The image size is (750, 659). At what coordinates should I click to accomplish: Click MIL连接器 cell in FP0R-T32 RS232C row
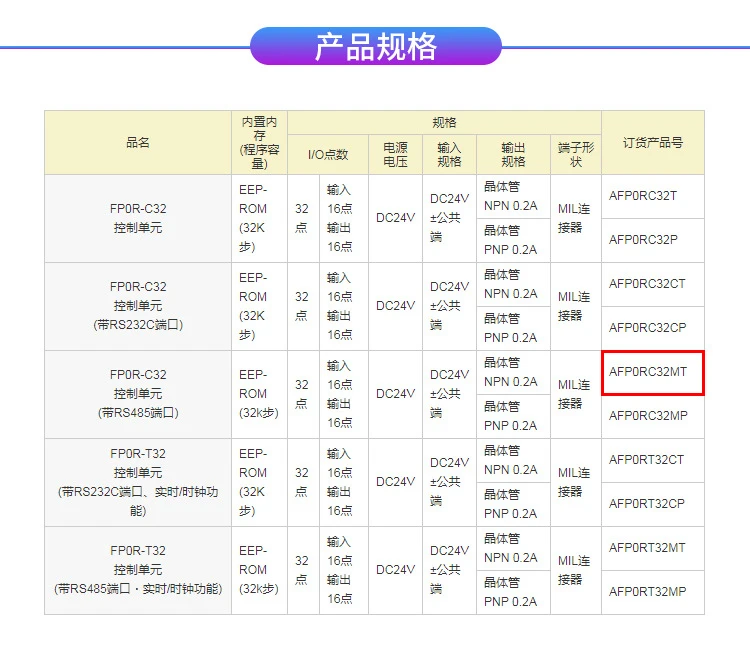[x=576, y=483]
